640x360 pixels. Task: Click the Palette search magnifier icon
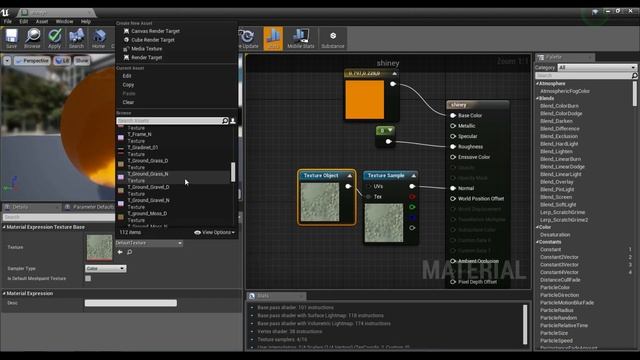click(634, 76)
